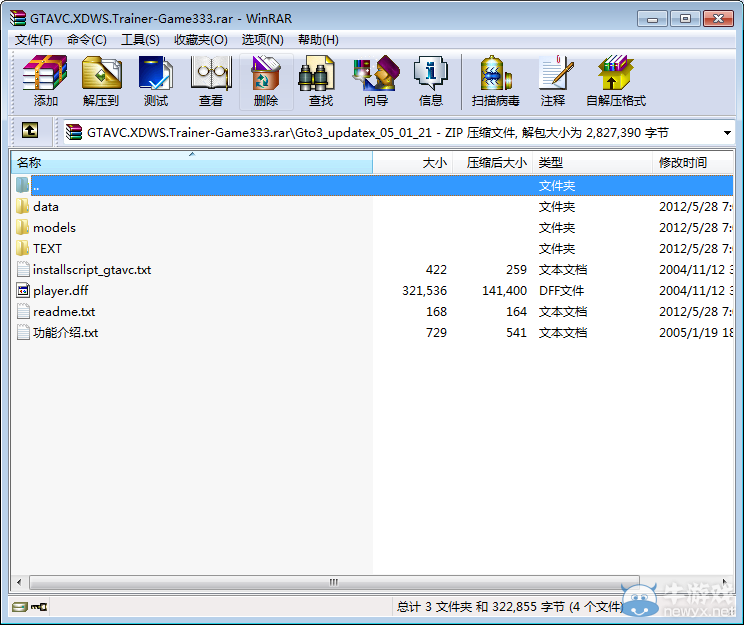Click the data folder name
The width and height of the screenshot is (744, 625).
[x=46, y=207]
